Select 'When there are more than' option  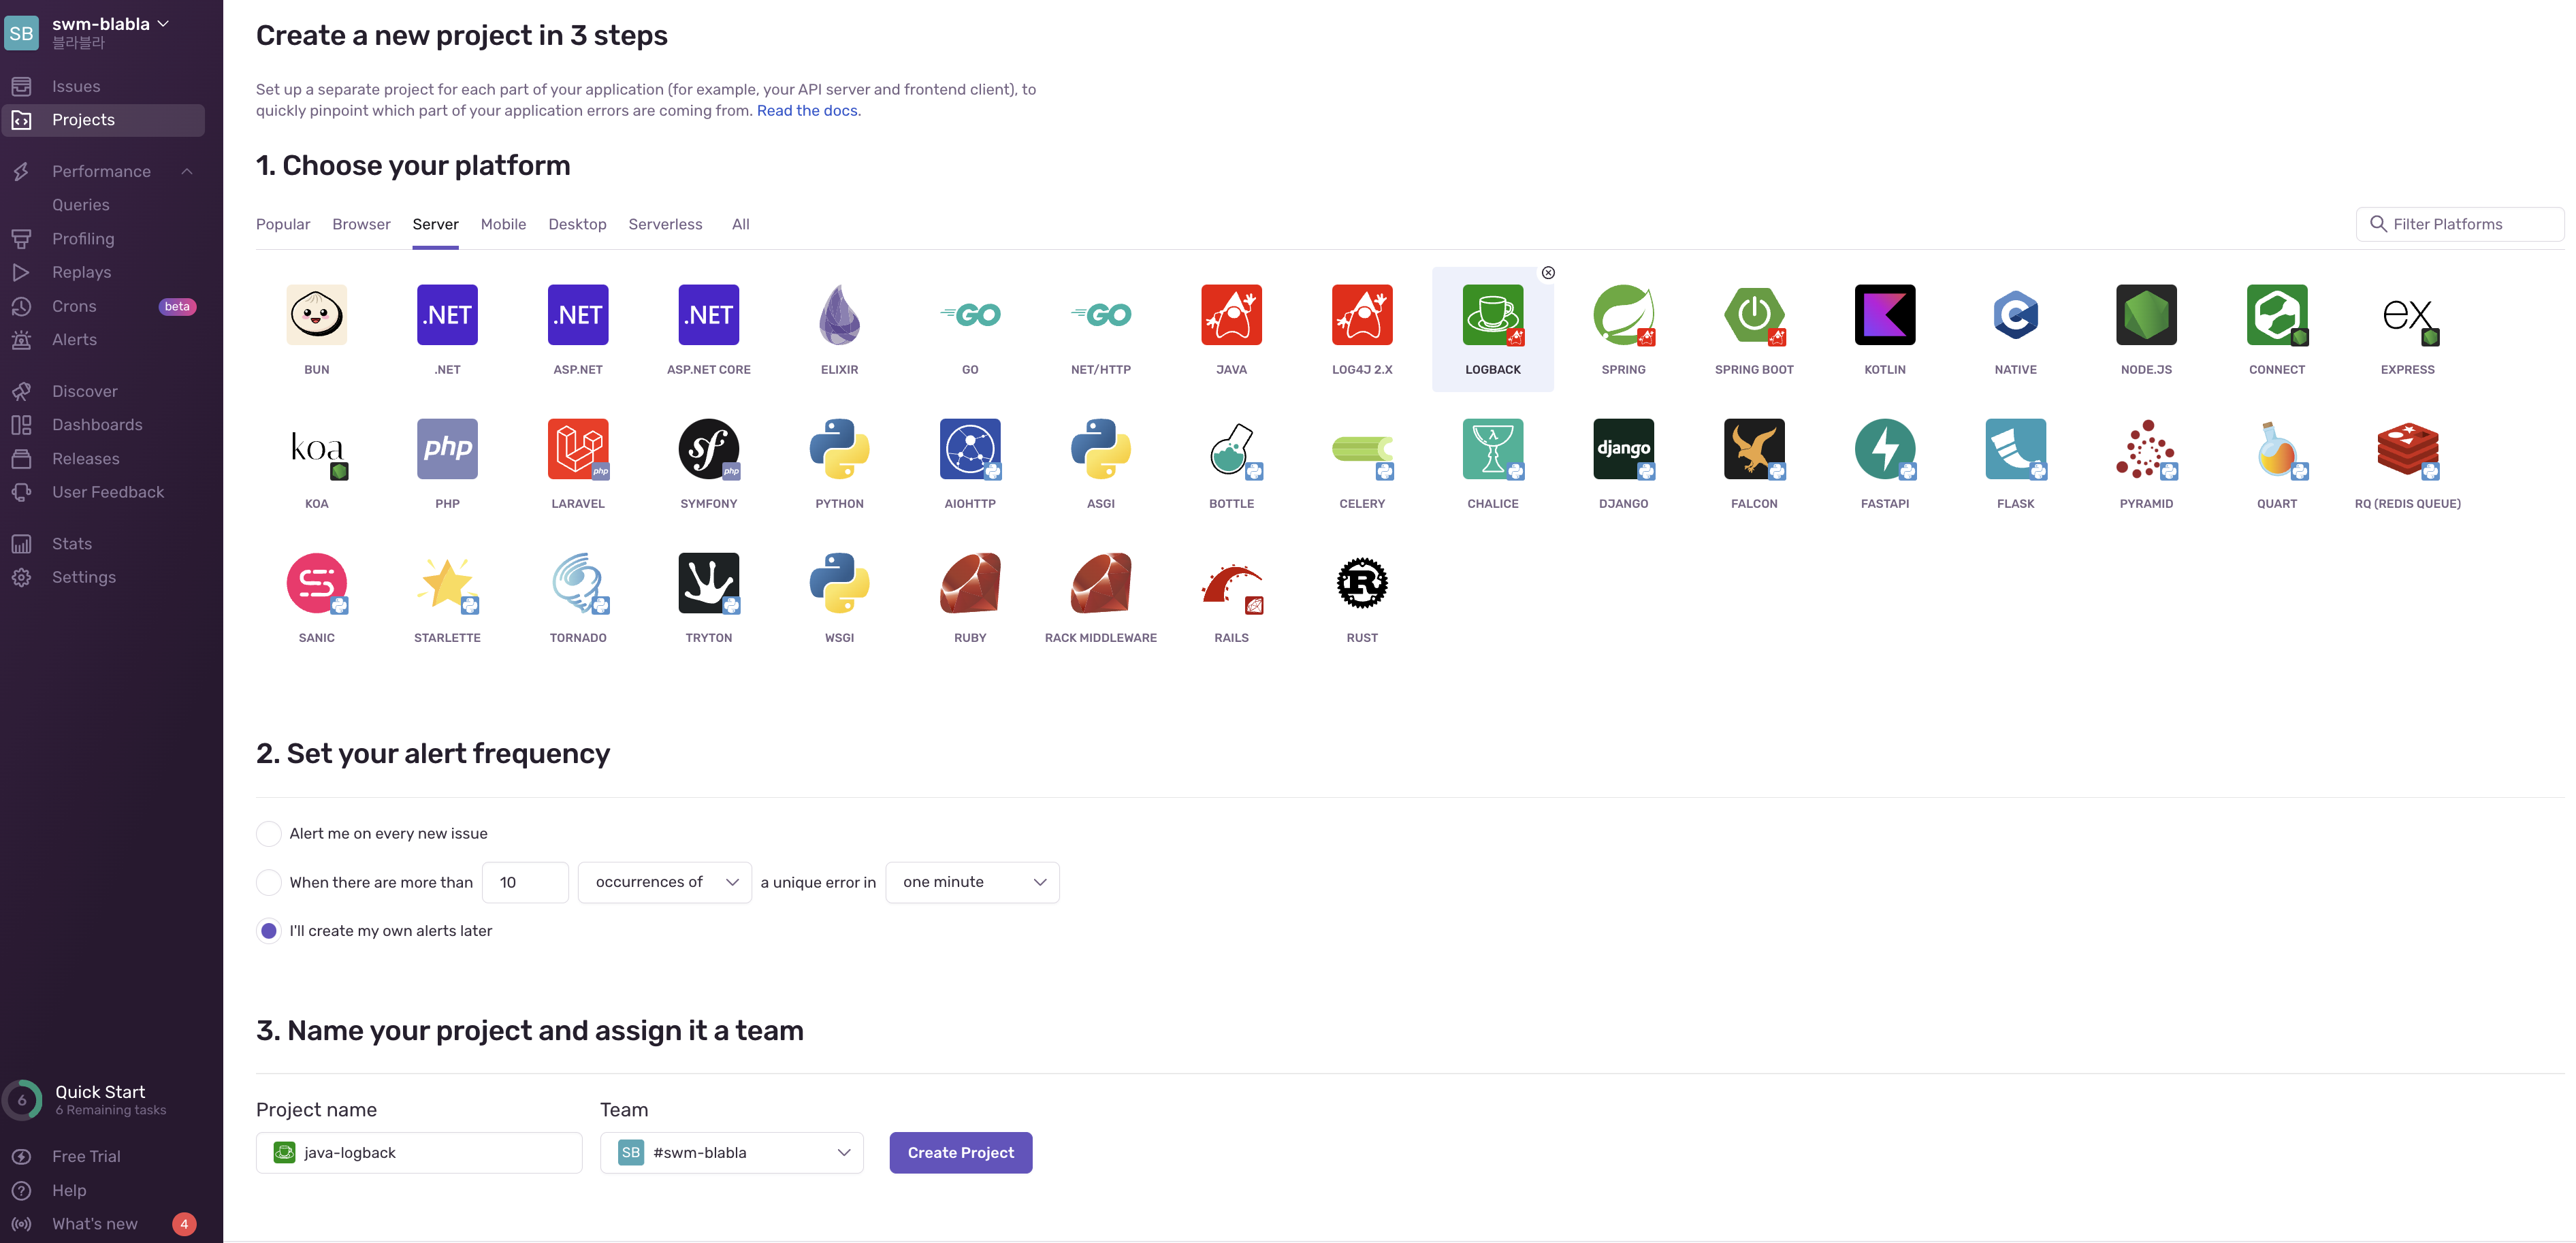click(269, 882)
